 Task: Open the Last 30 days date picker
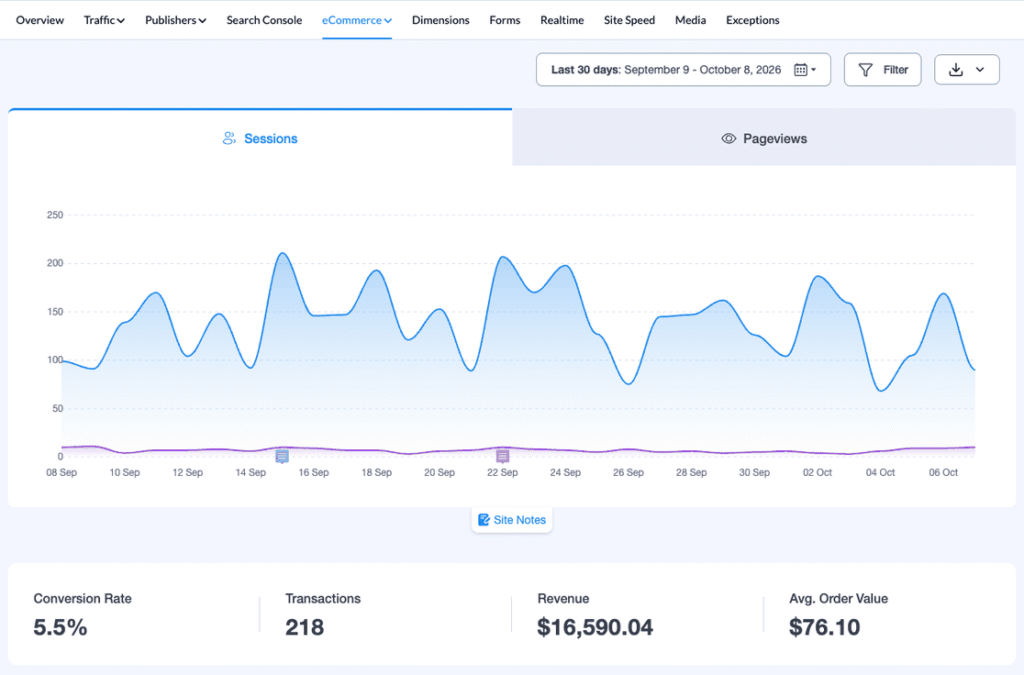[x=683, y=70]
